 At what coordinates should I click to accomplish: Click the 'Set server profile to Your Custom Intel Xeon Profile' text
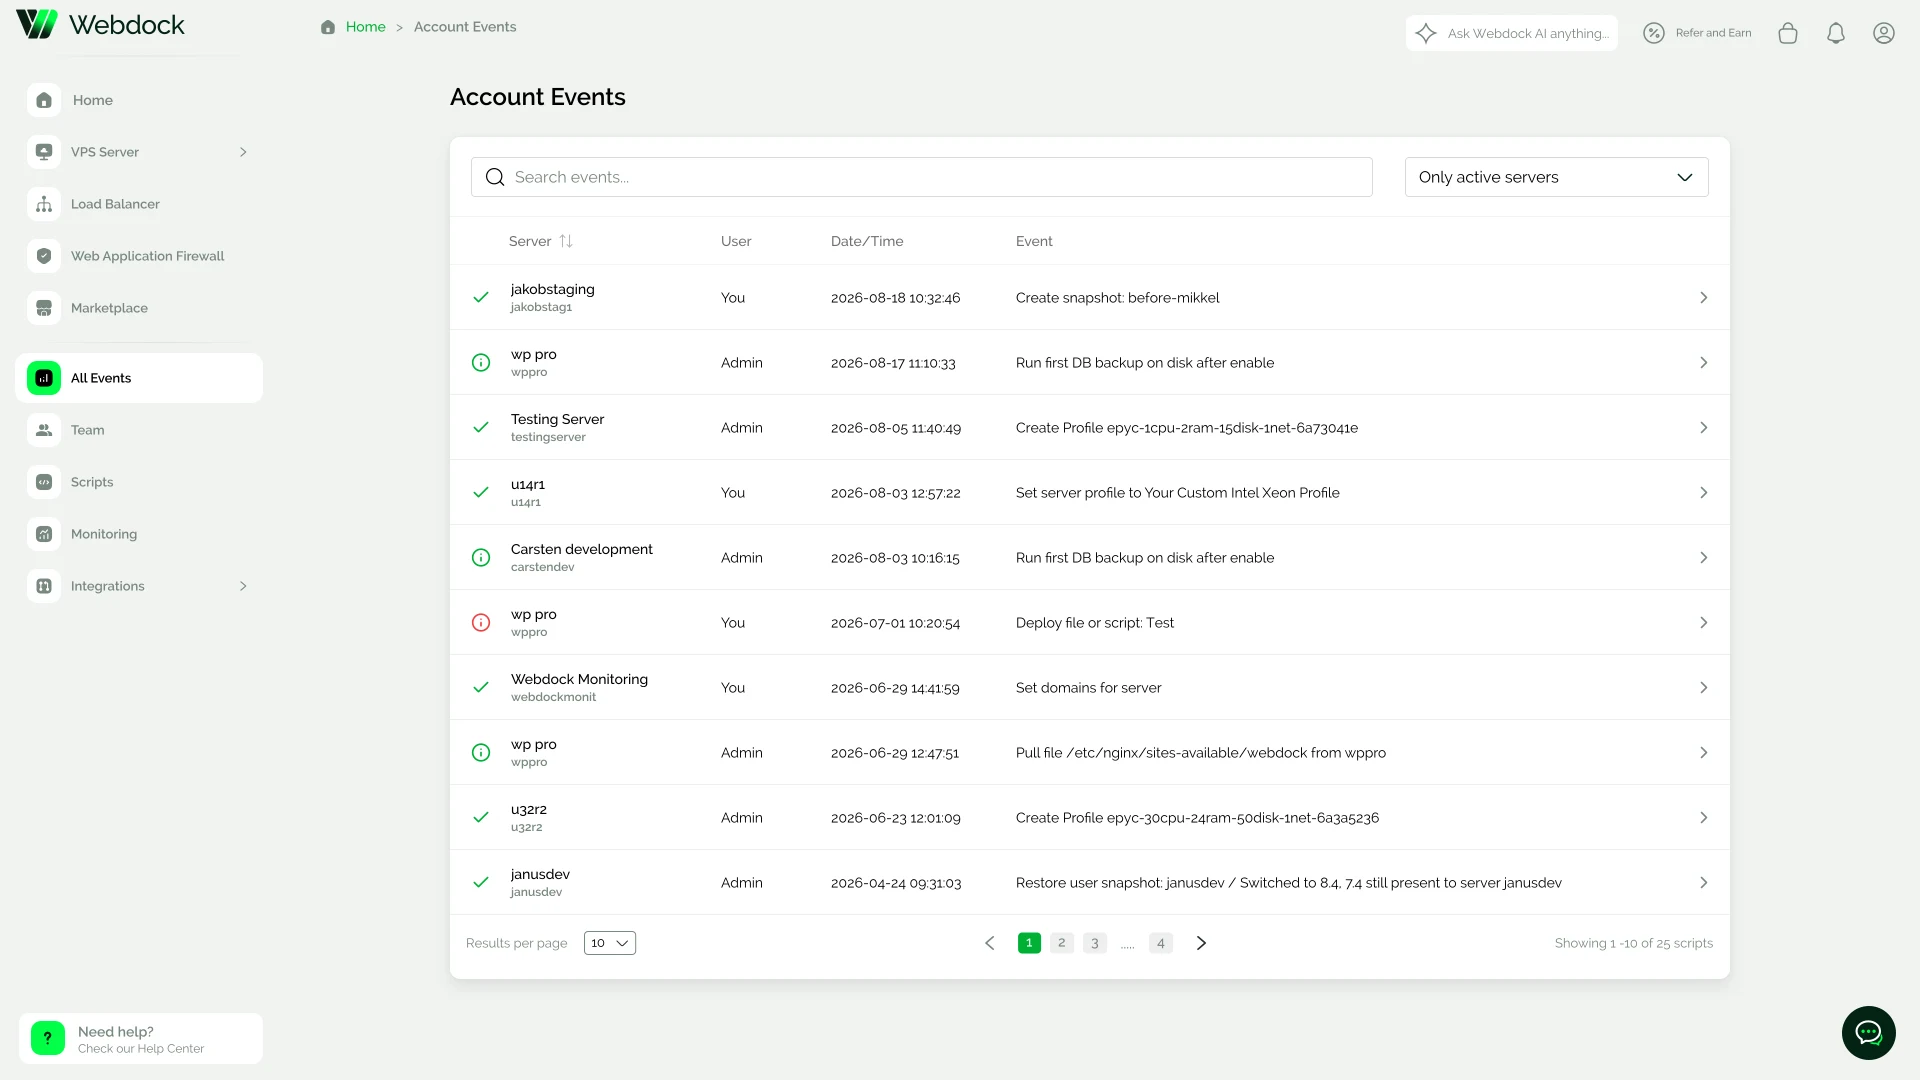[x=1177, y=493]
